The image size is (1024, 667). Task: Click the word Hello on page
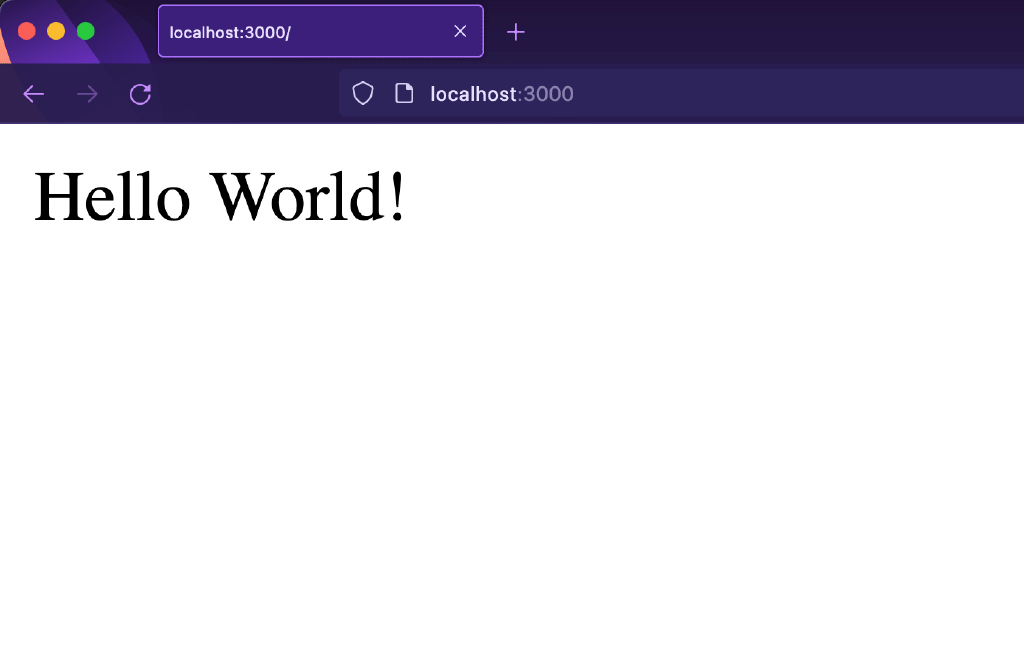click(x=112, y=197)
